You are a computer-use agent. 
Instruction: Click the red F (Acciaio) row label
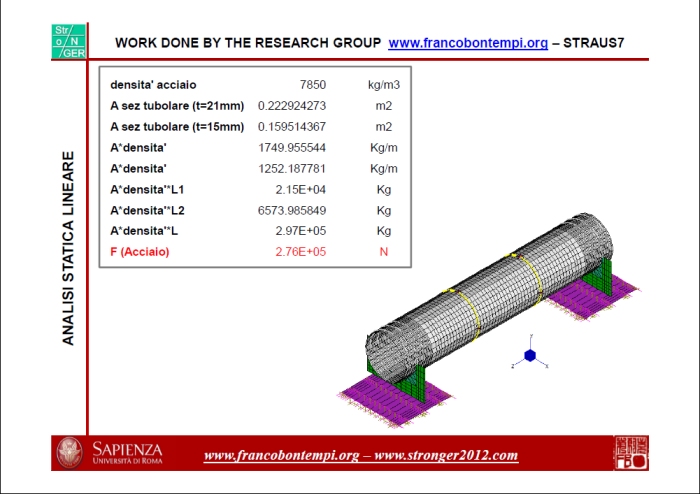pos(140,252)
